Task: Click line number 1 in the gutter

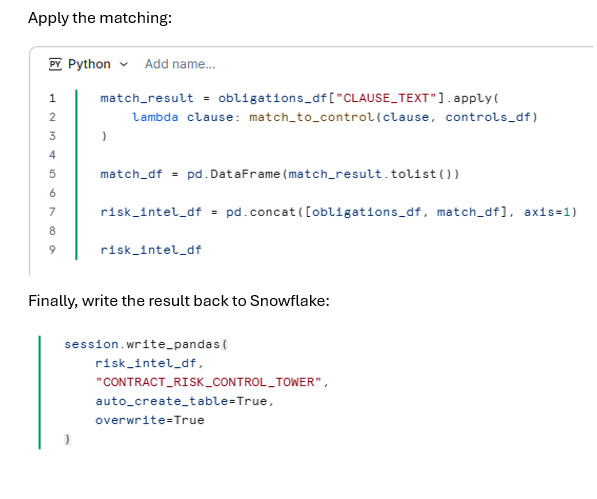Action: pos(52,98)
